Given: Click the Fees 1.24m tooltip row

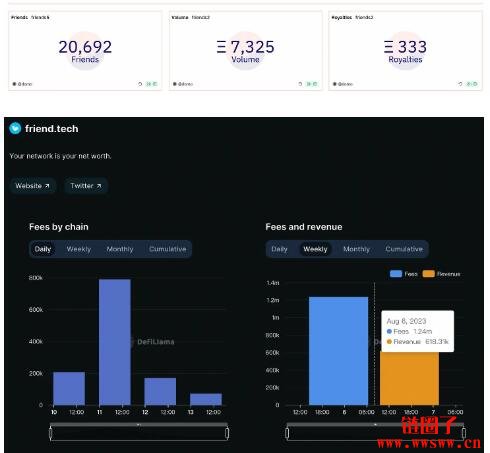Looking at the screenshot, I should [x=409, y=331].
